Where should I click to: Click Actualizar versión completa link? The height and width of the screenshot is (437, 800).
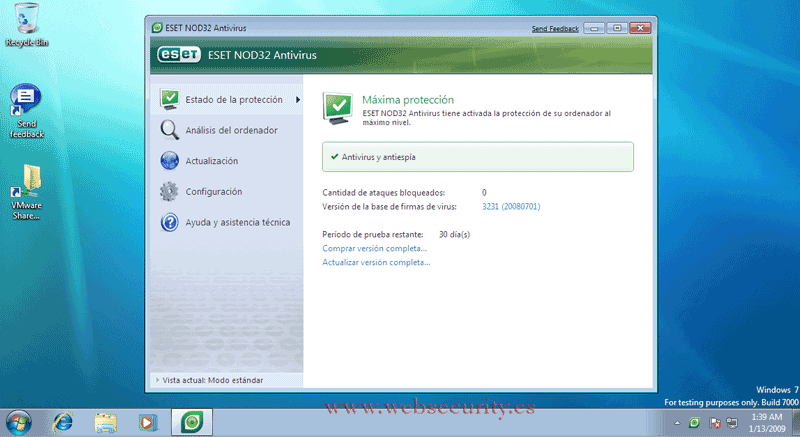[x=376, y=262]
